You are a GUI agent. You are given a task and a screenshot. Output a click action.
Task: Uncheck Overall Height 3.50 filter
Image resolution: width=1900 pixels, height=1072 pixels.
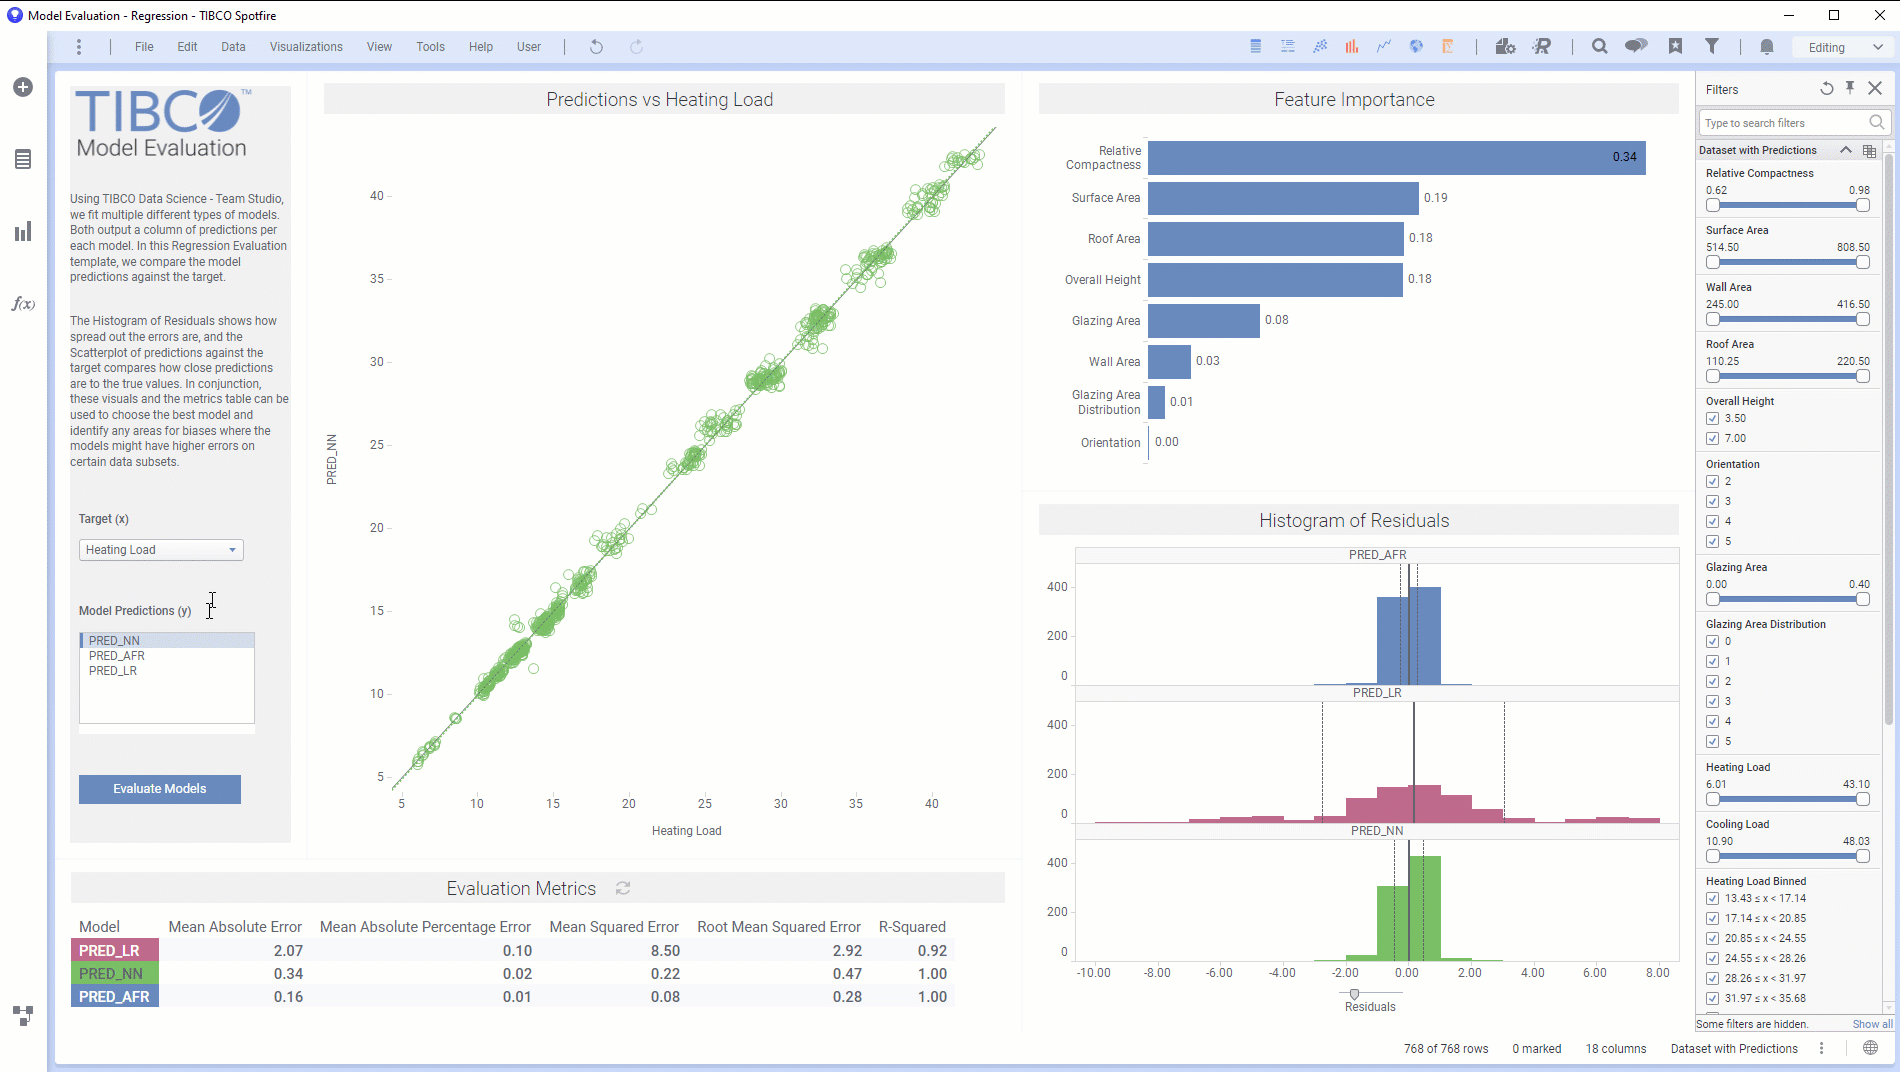coord(1713,419)
